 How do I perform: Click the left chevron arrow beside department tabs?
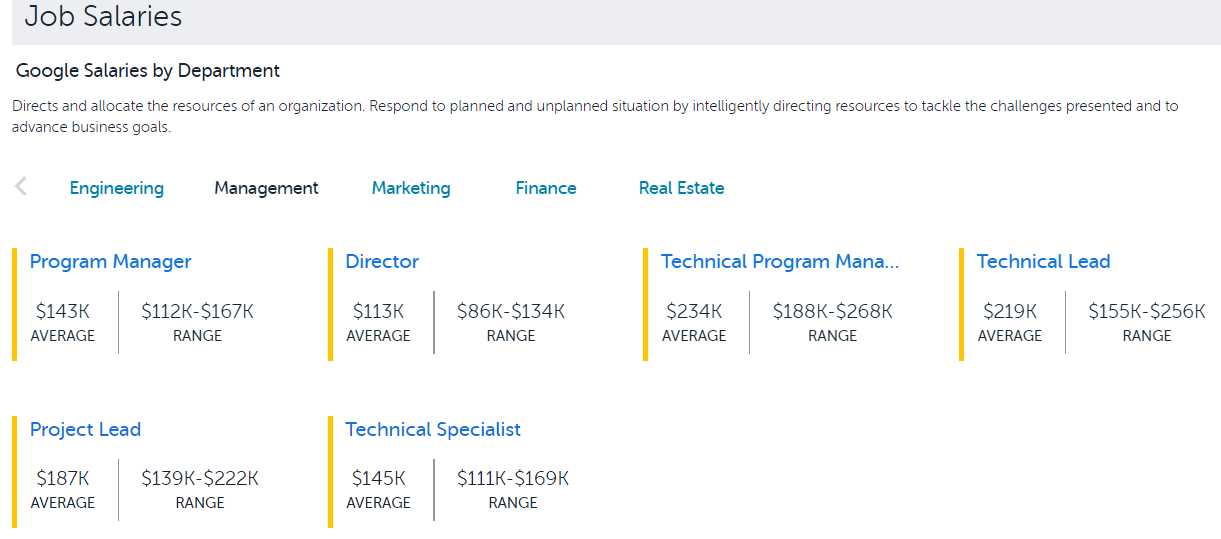click(21, 187)
